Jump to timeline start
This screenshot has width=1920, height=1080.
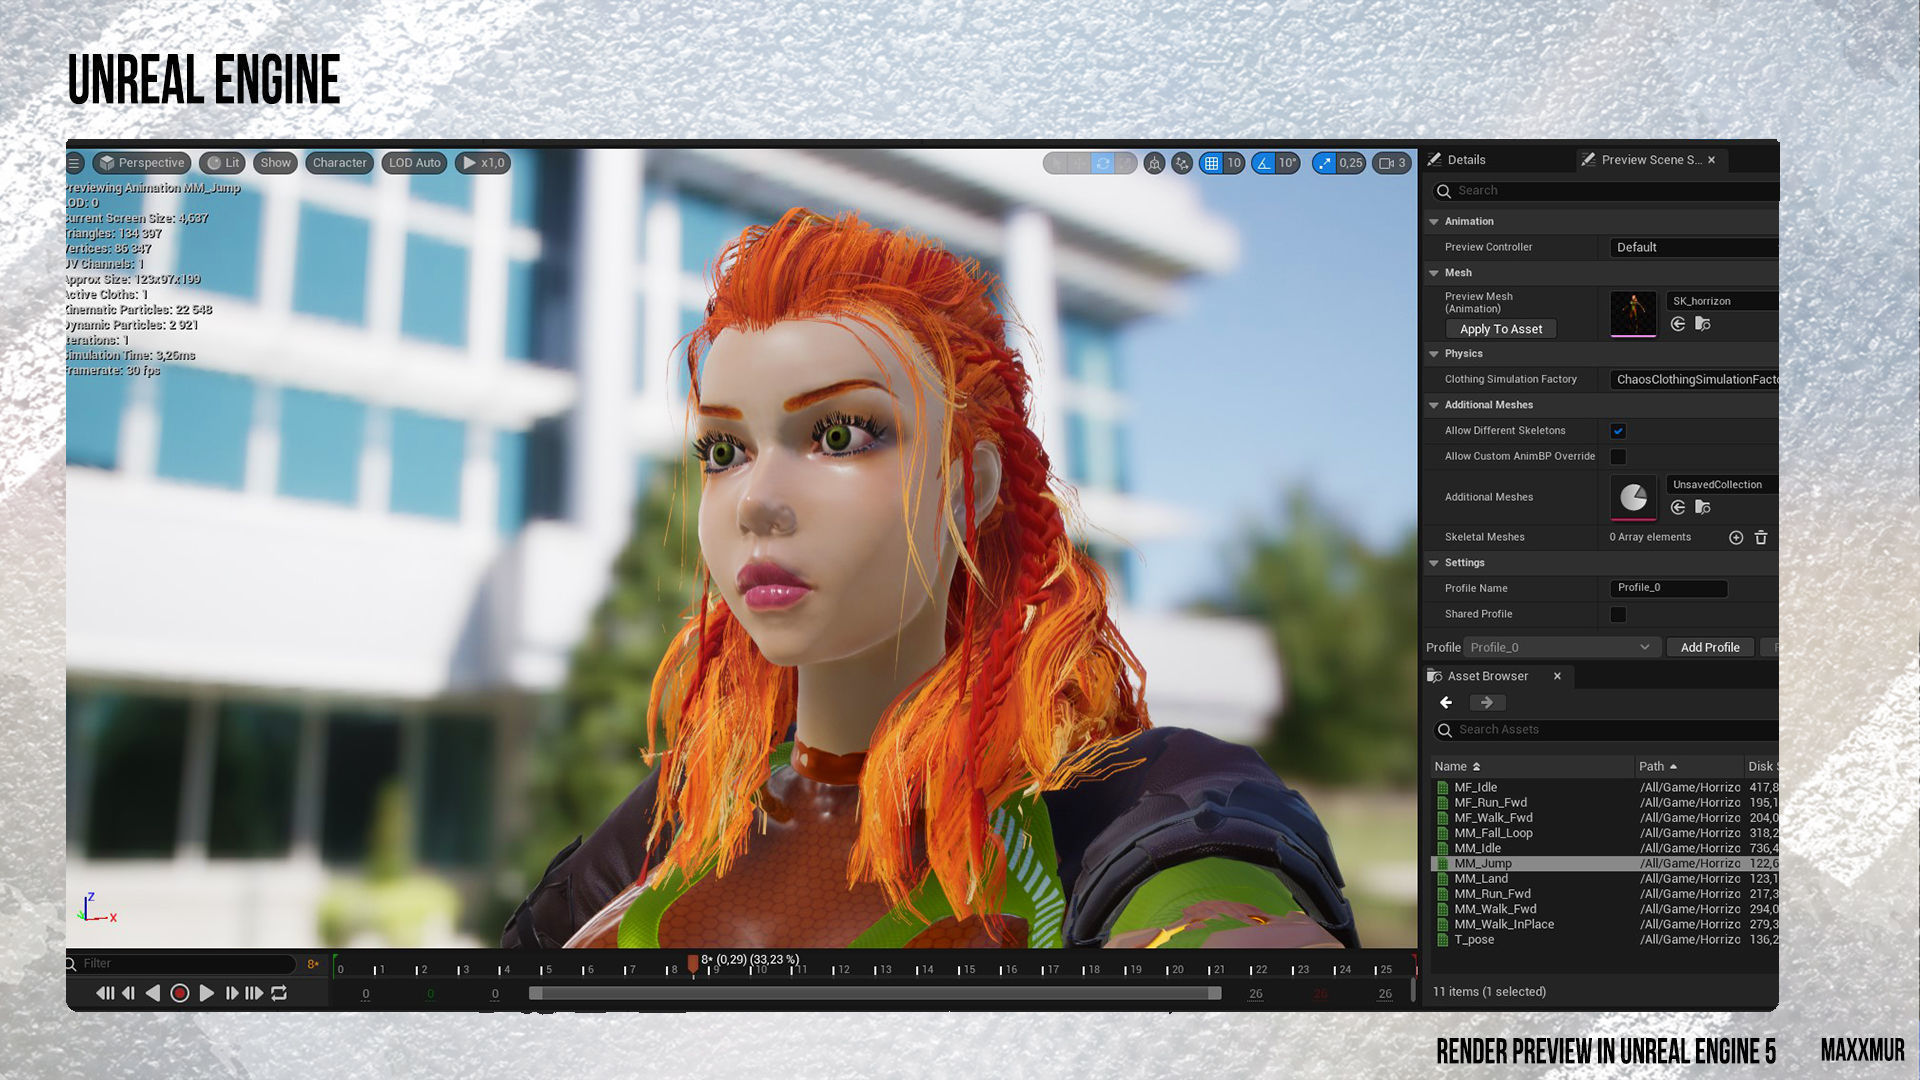click(105, 994)
